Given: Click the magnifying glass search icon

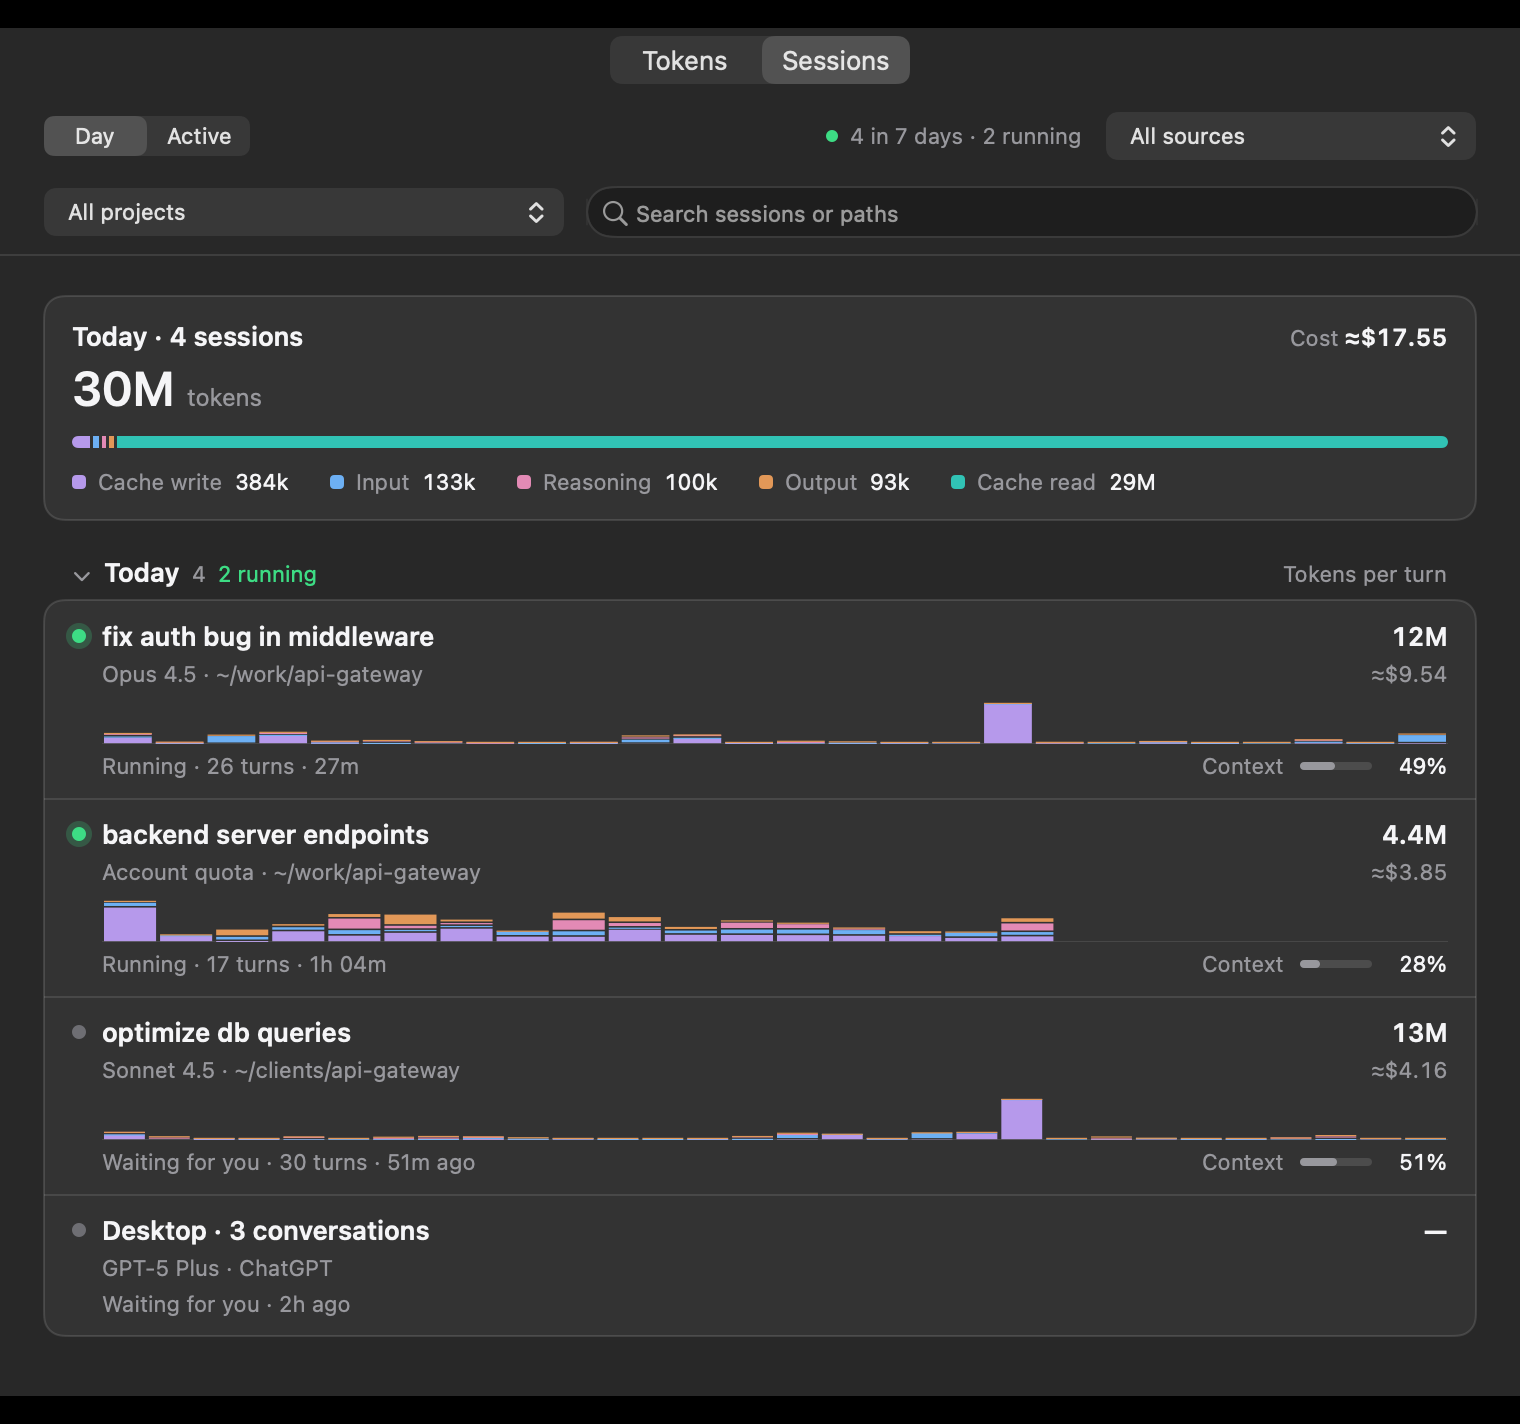Looking at the screenshot, I should click(x=615, y=214).
